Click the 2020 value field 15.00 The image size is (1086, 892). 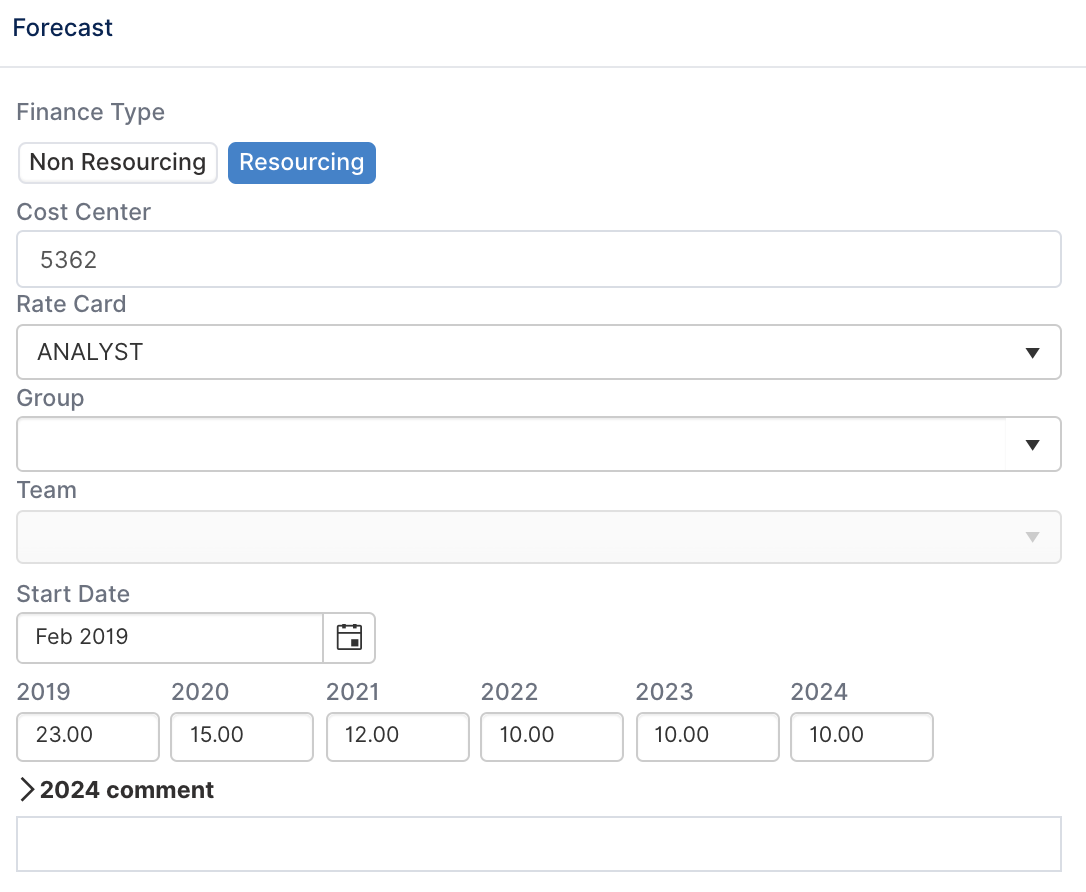tap(242, 736)
